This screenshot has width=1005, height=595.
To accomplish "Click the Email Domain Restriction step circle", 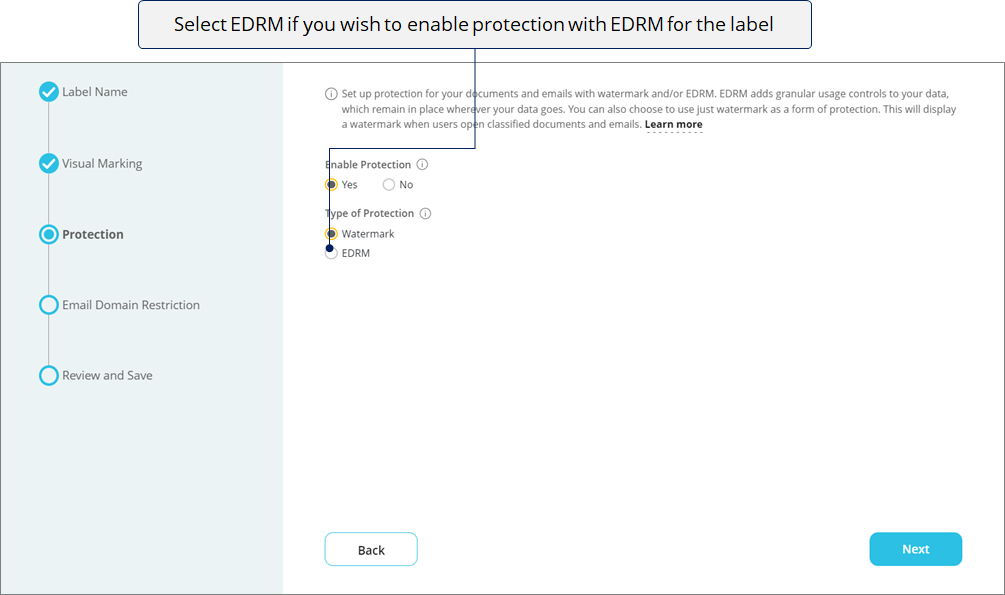I will (49, 305).
